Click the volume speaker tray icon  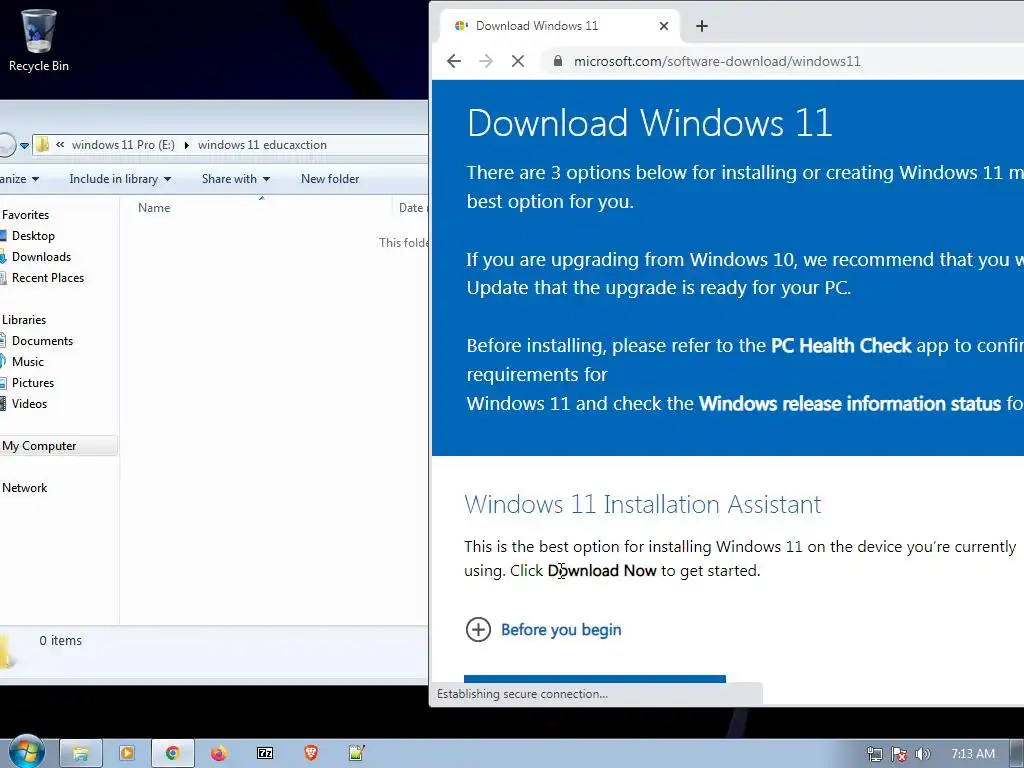click(922, 754)
